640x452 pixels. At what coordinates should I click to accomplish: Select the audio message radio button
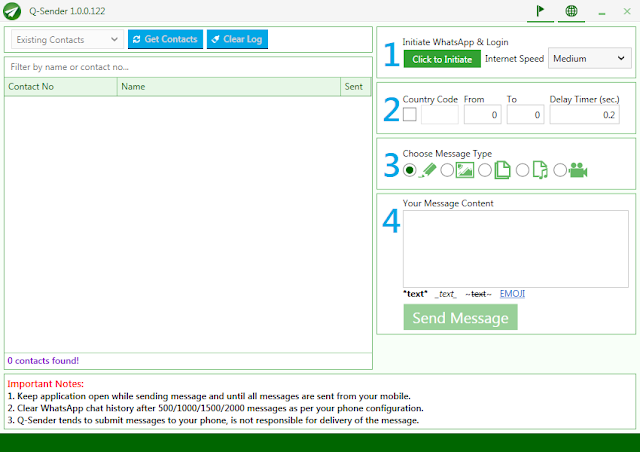click(522, 170)
